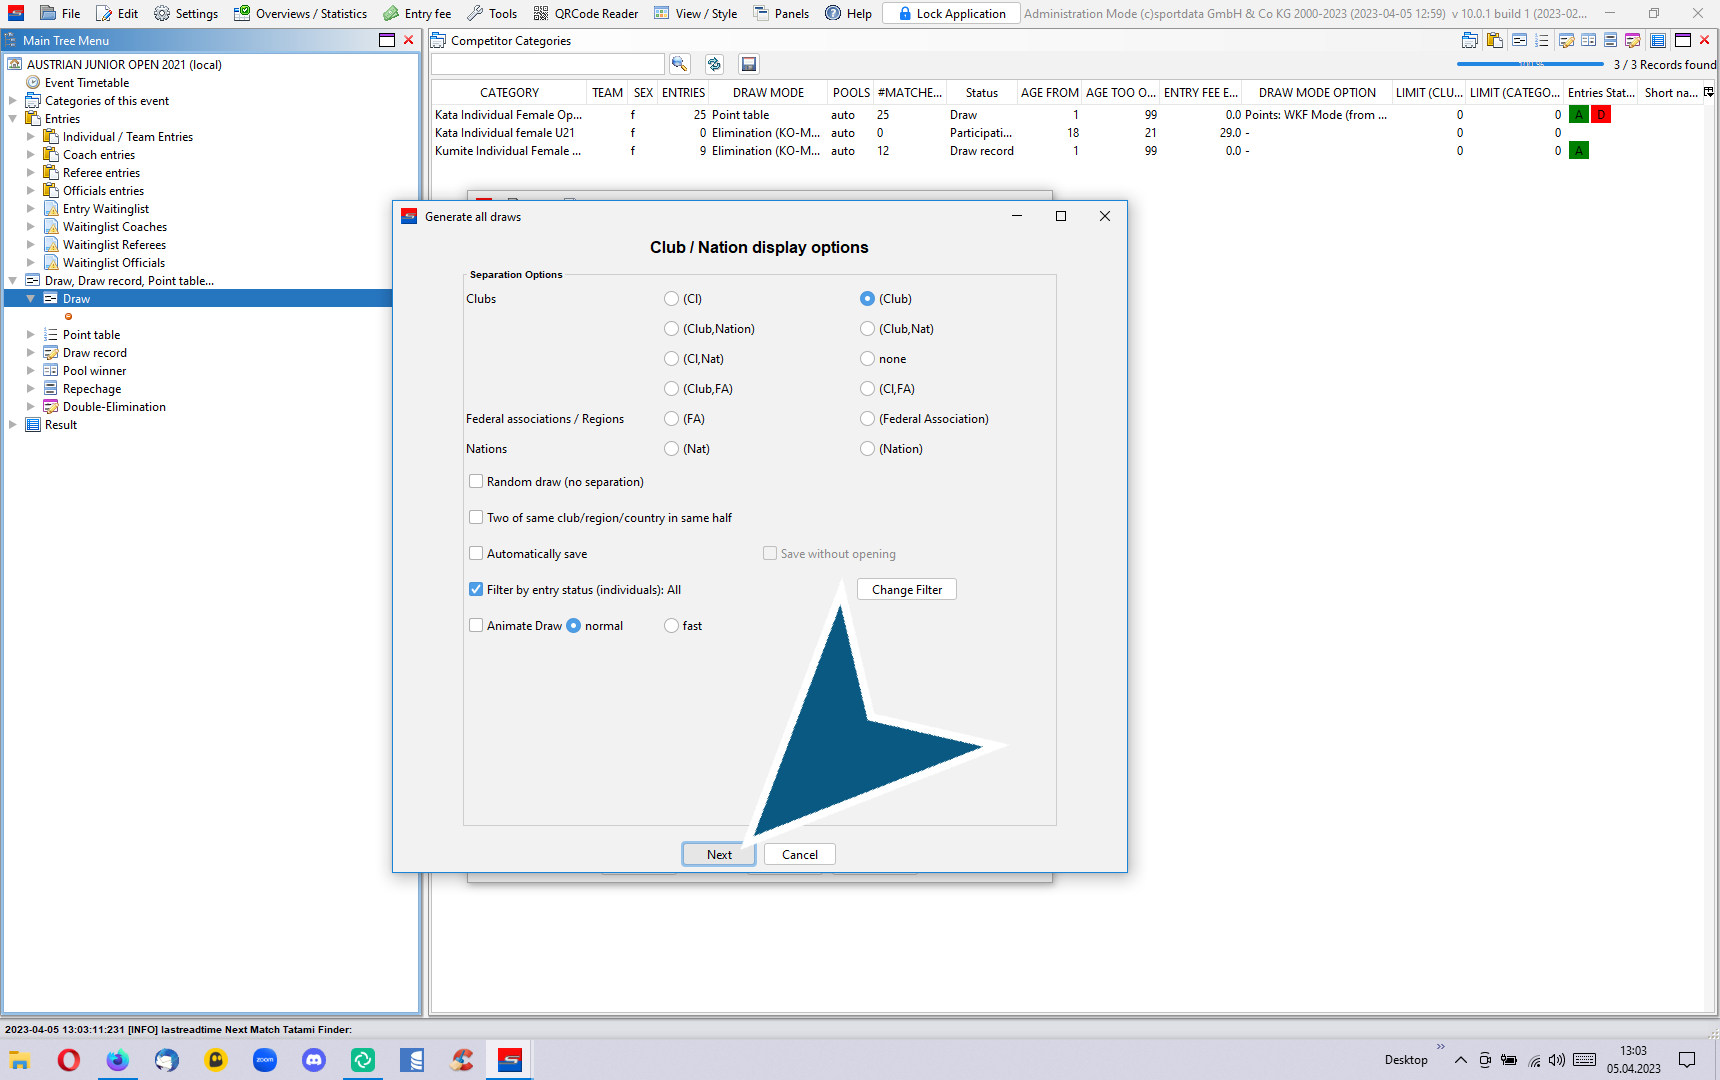Enable Random draw (no separation) checkbox

(476, 481)
